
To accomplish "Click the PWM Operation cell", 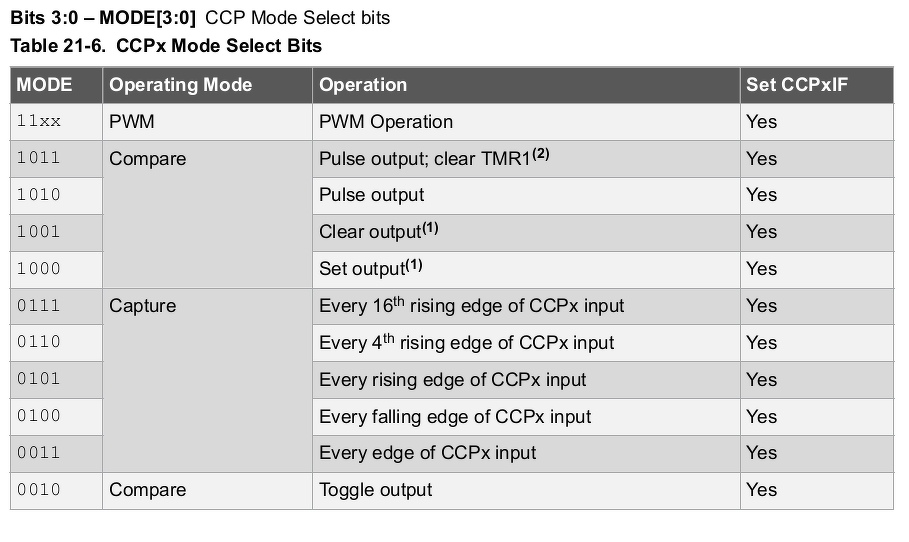I will [386, 122].
